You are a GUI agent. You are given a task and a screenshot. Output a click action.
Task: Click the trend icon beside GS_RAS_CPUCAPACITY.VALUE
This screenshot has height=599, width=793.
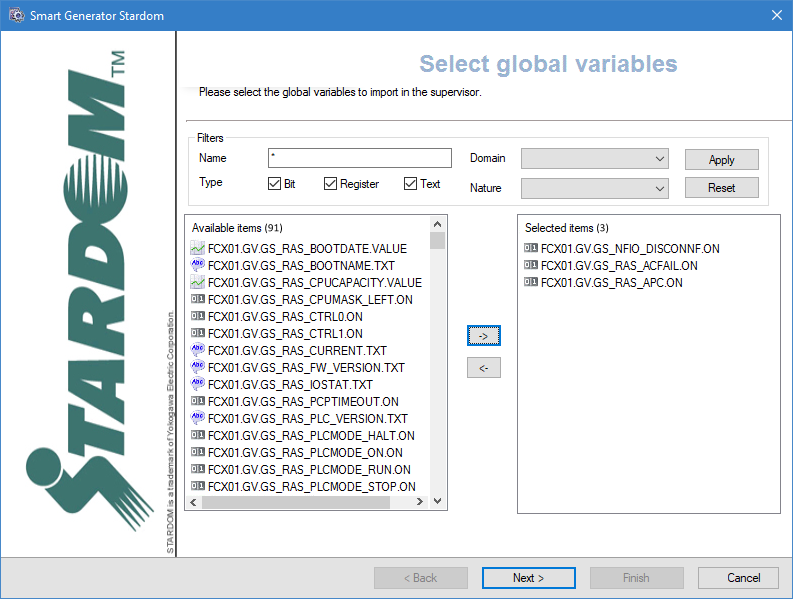197,282
